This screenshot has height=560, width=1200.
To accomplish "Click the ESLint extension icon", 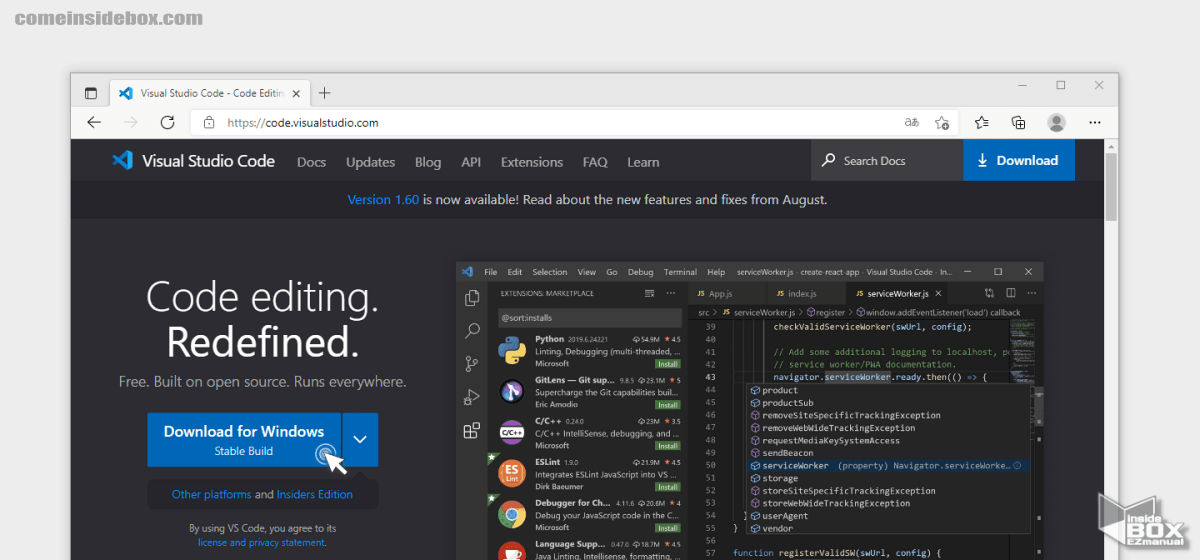I will pos(512,474).
